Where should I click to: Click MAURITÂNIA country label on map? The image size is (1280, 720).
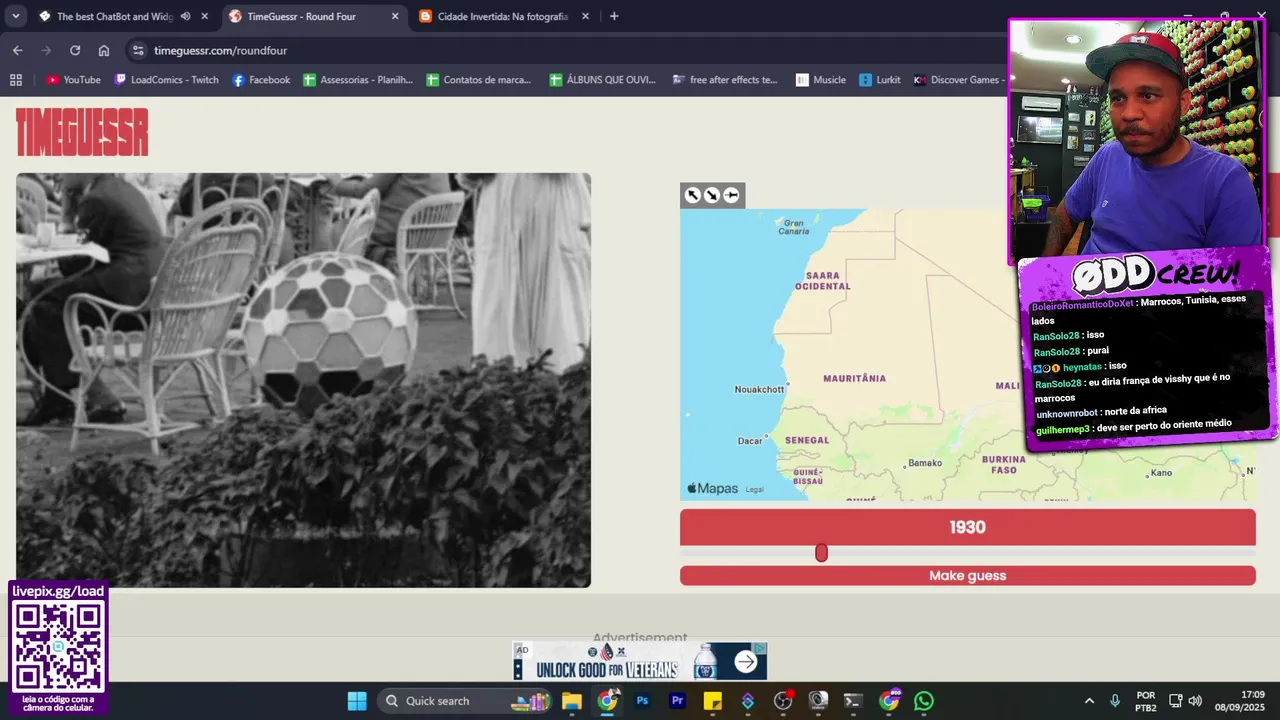click(x=854, y=379)
